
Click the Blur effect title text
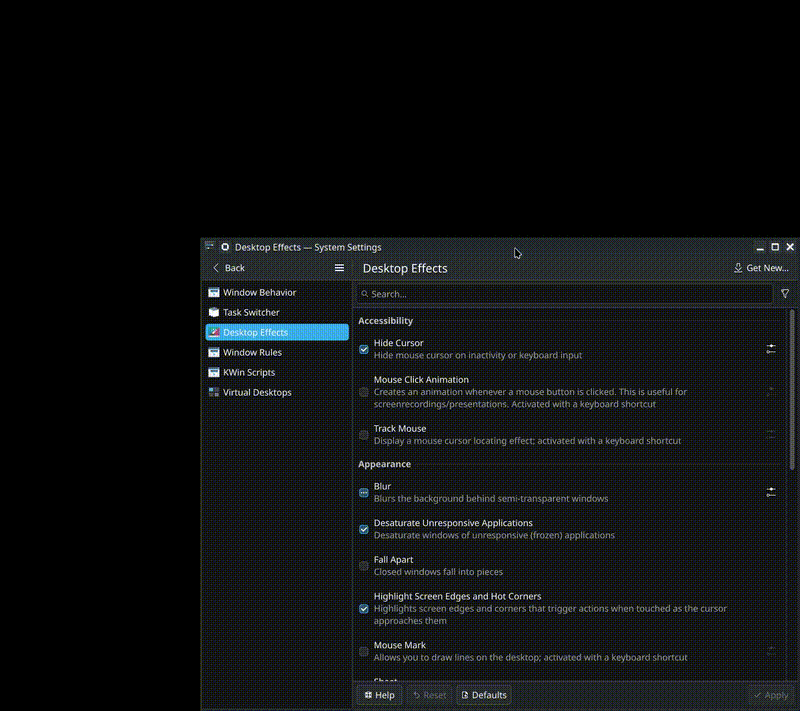click(382, 486)
